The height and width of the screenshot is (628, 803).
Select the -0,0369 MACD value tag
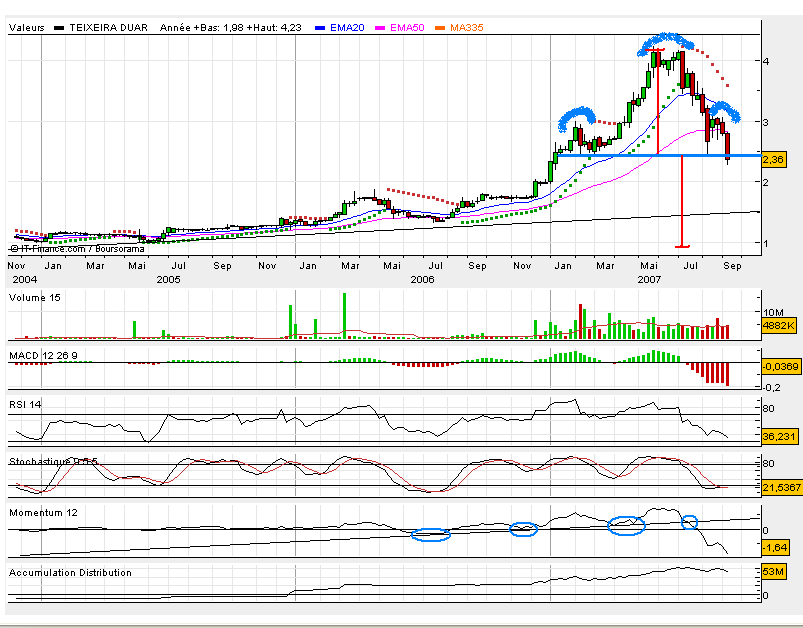778,367
